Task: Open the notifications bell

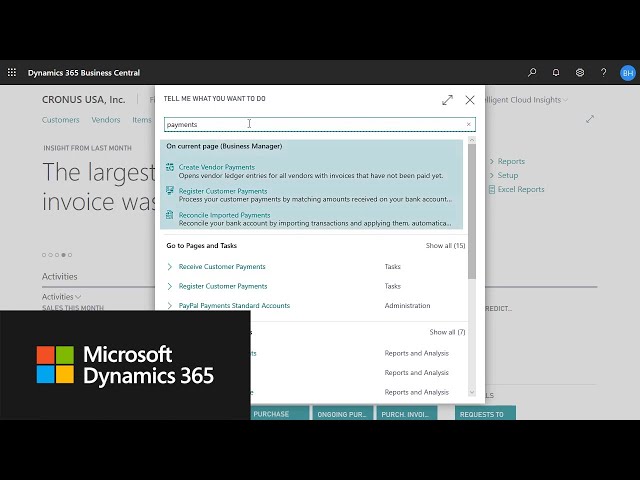Action: click(x=556, y=73)
